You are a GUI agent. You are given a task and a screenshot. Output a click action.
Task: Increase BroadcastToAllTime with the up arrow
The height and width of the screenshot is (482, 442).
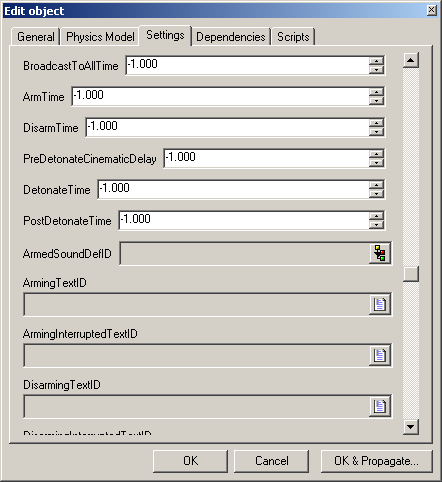[376, 61]
